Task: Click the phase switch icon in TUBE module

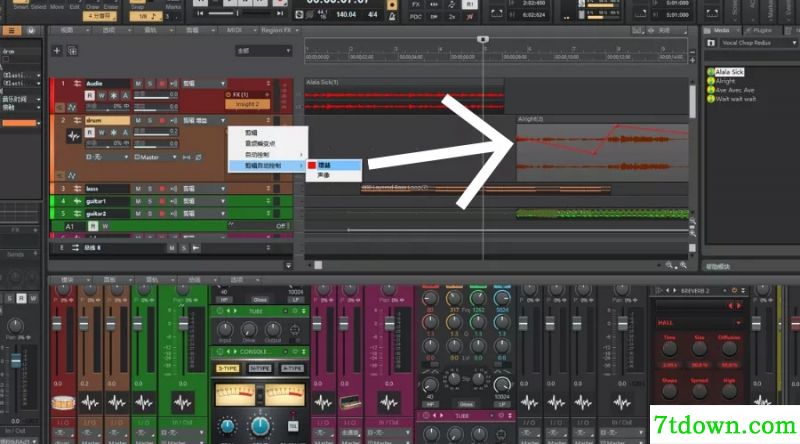Action: pos(295,330)
